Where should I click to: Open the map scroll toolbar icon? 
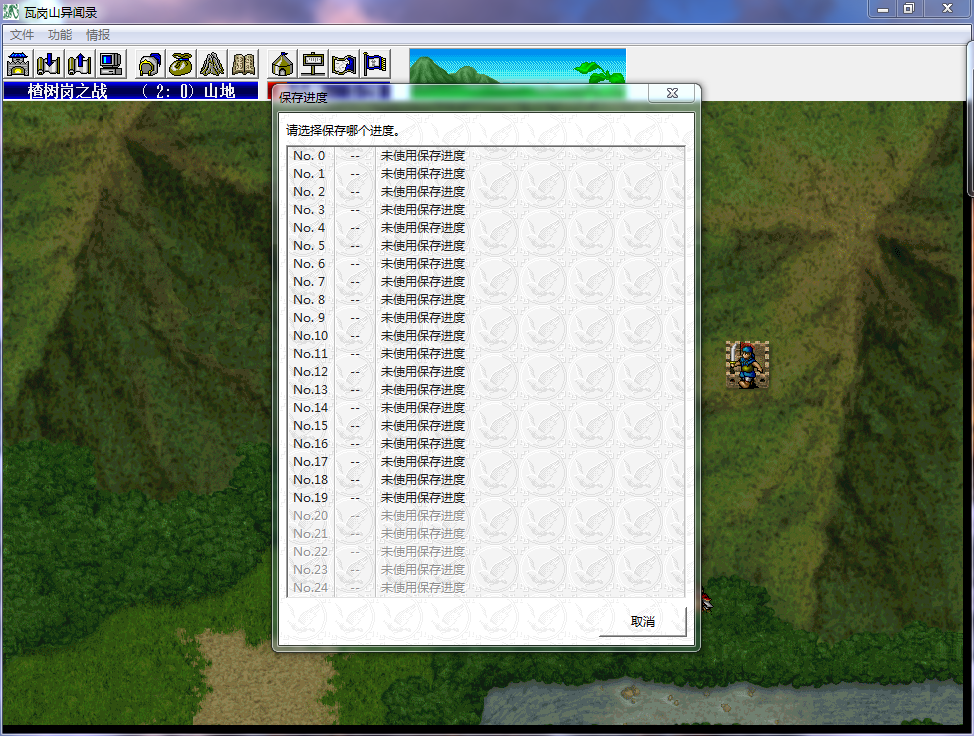[x=345, y=63]
